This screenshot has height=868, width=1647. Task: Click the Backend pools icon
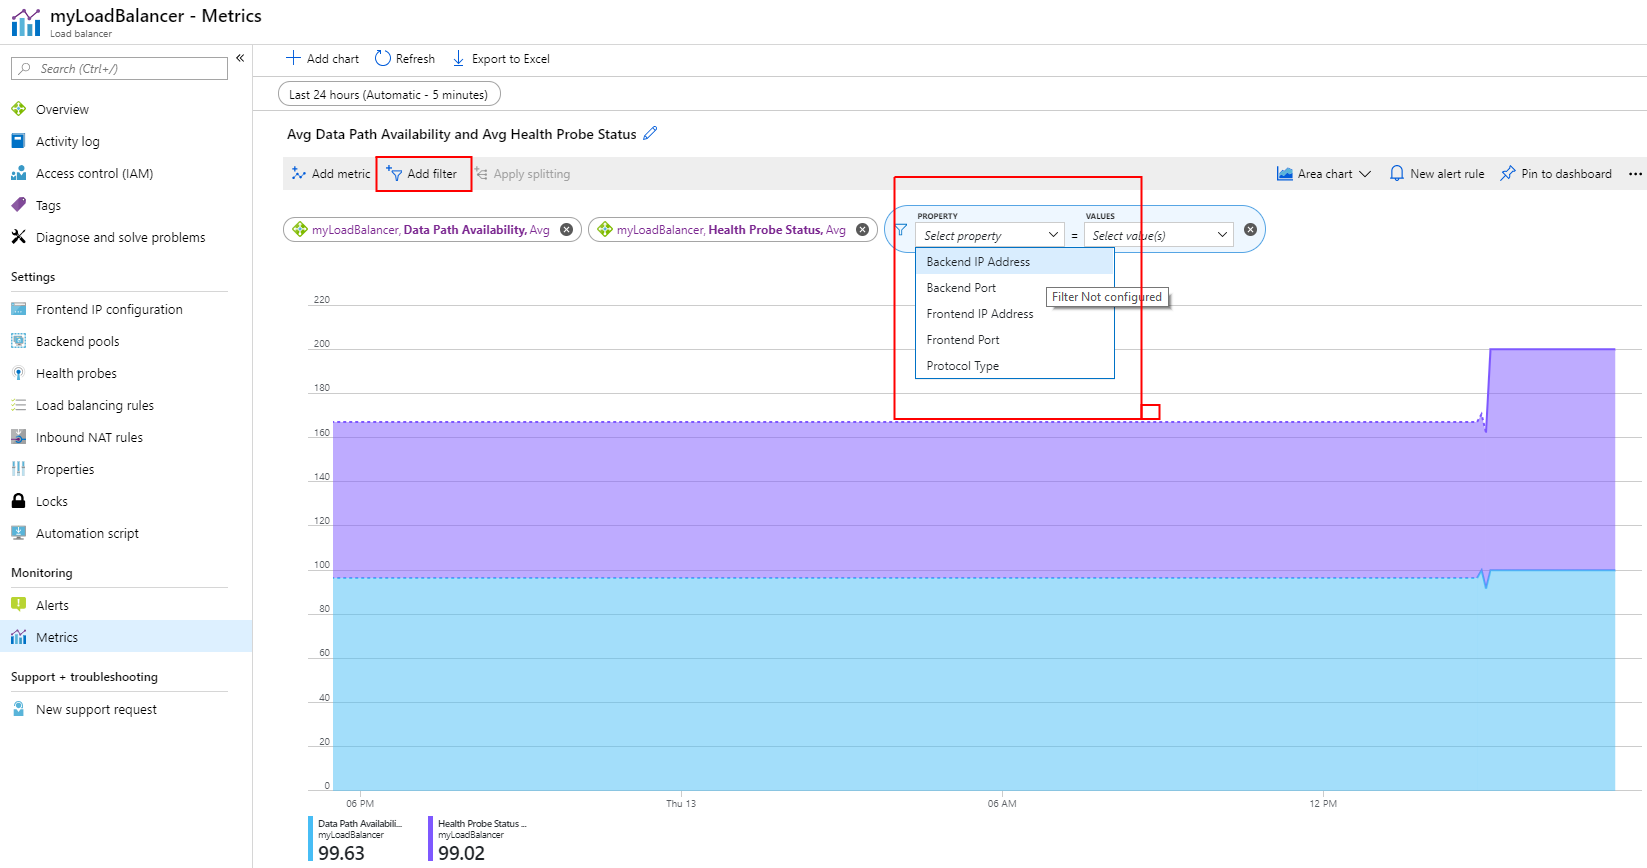(x=18, y=341)
